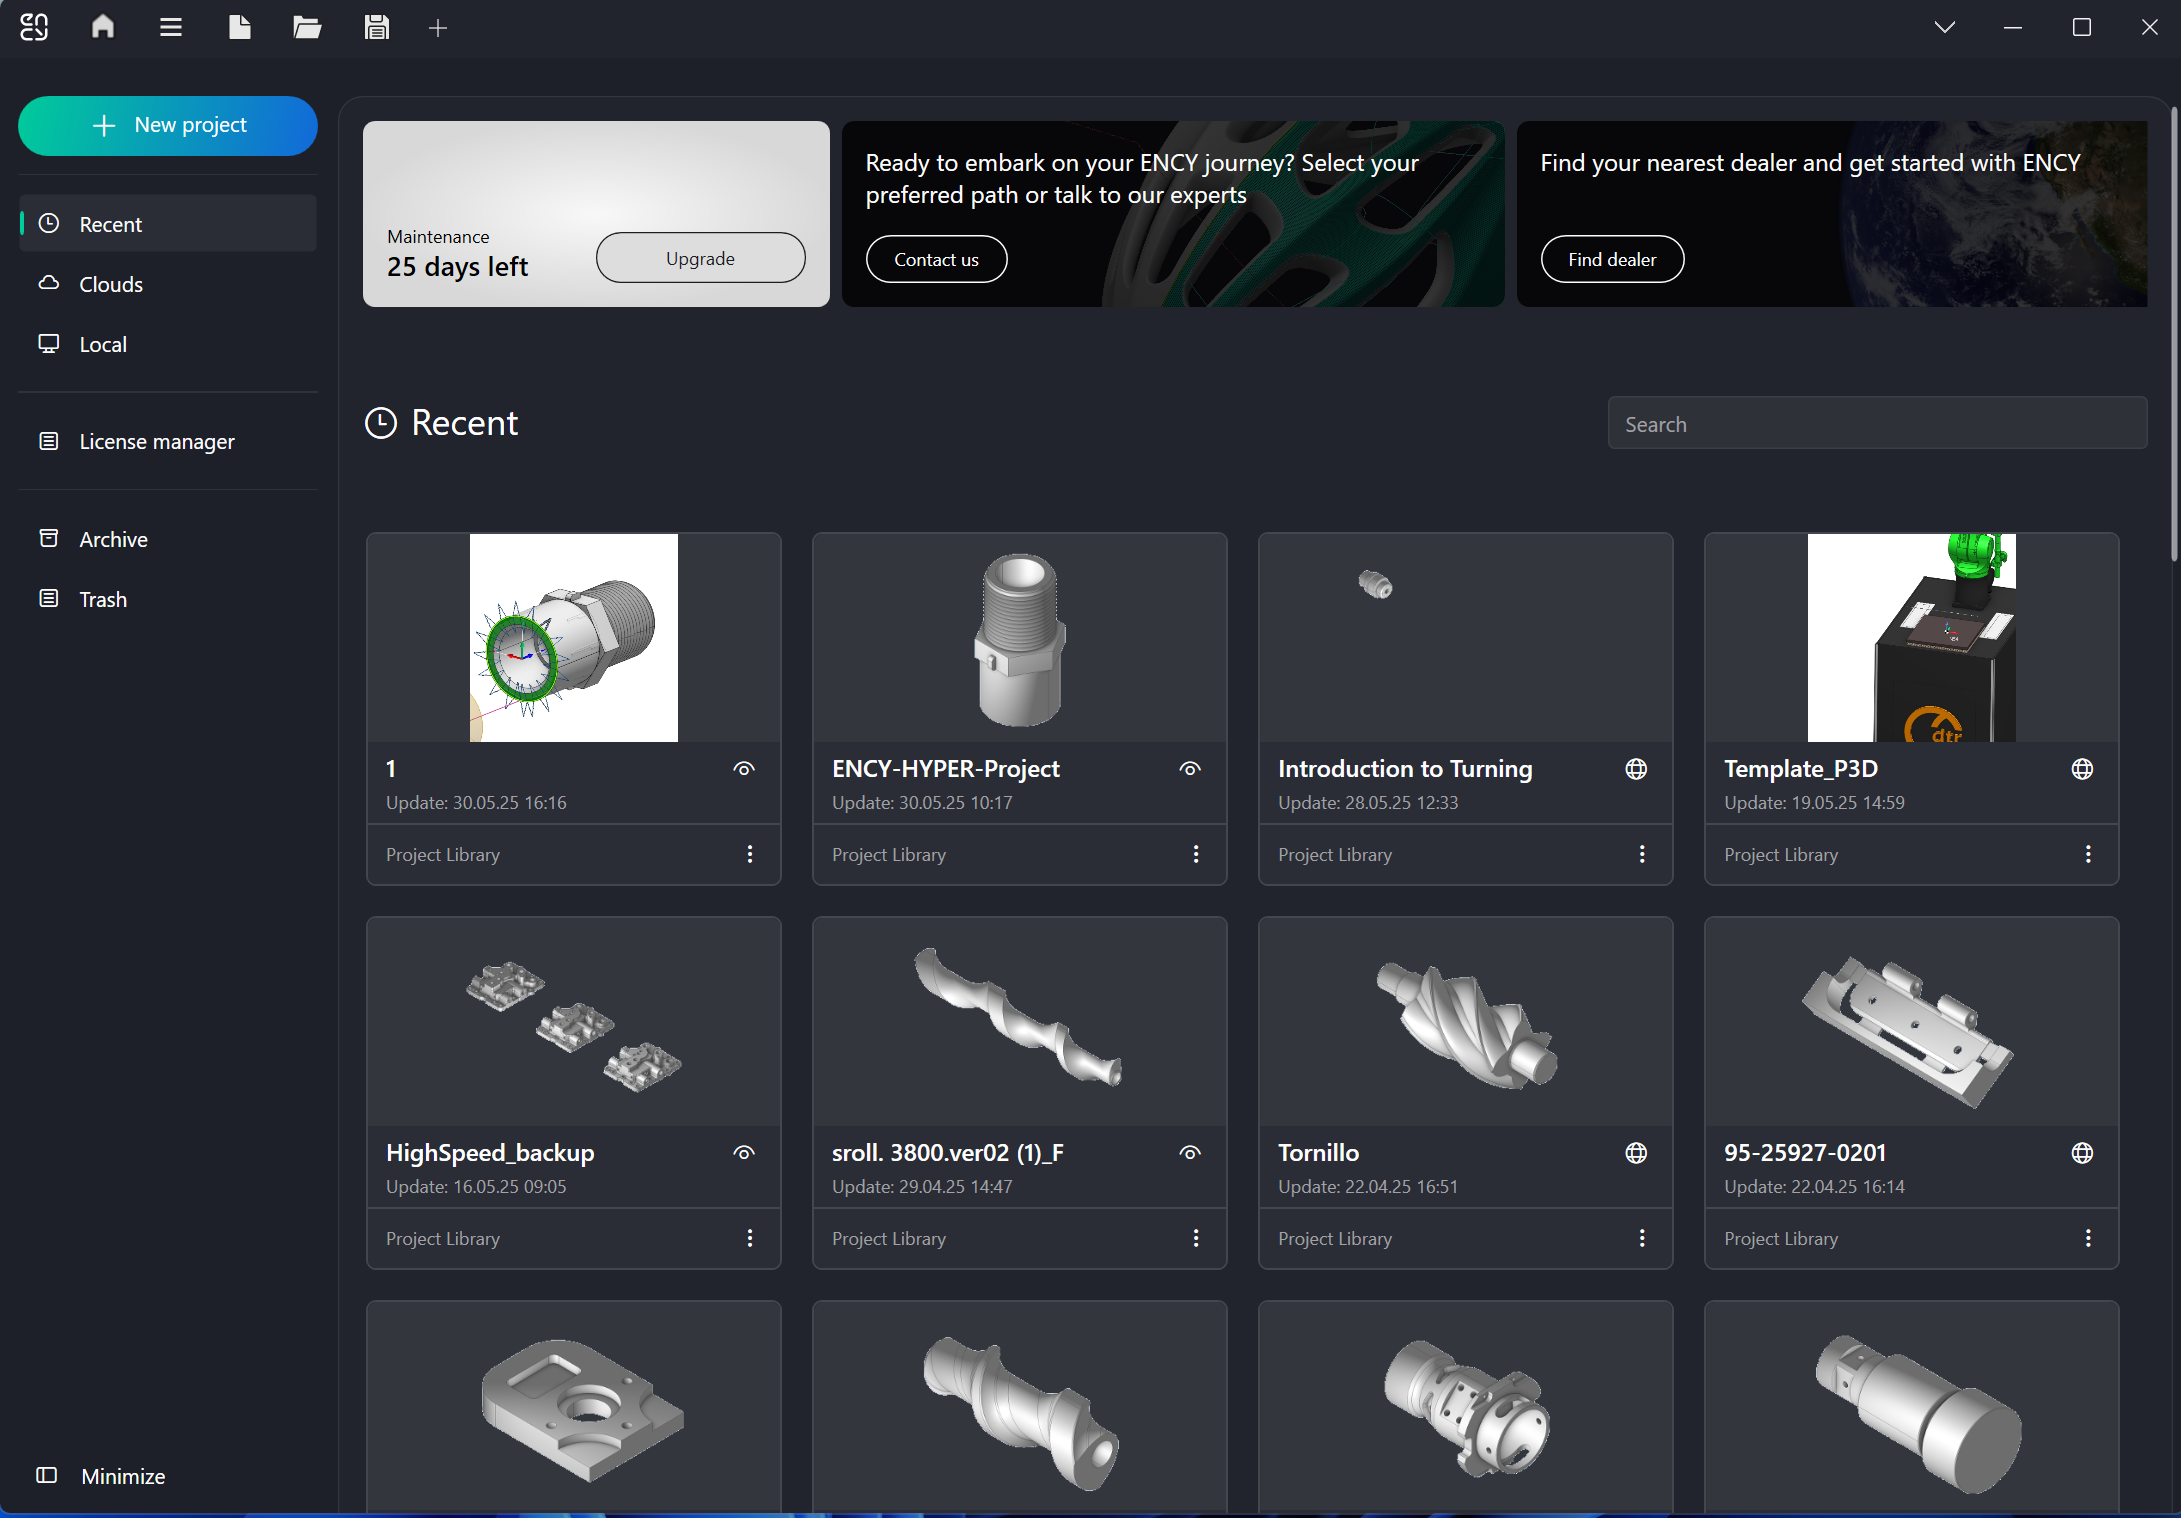The width and height of the screenshot is (2181, 1518).
Task: Click the Search input field
Action: click(1876, 424)
